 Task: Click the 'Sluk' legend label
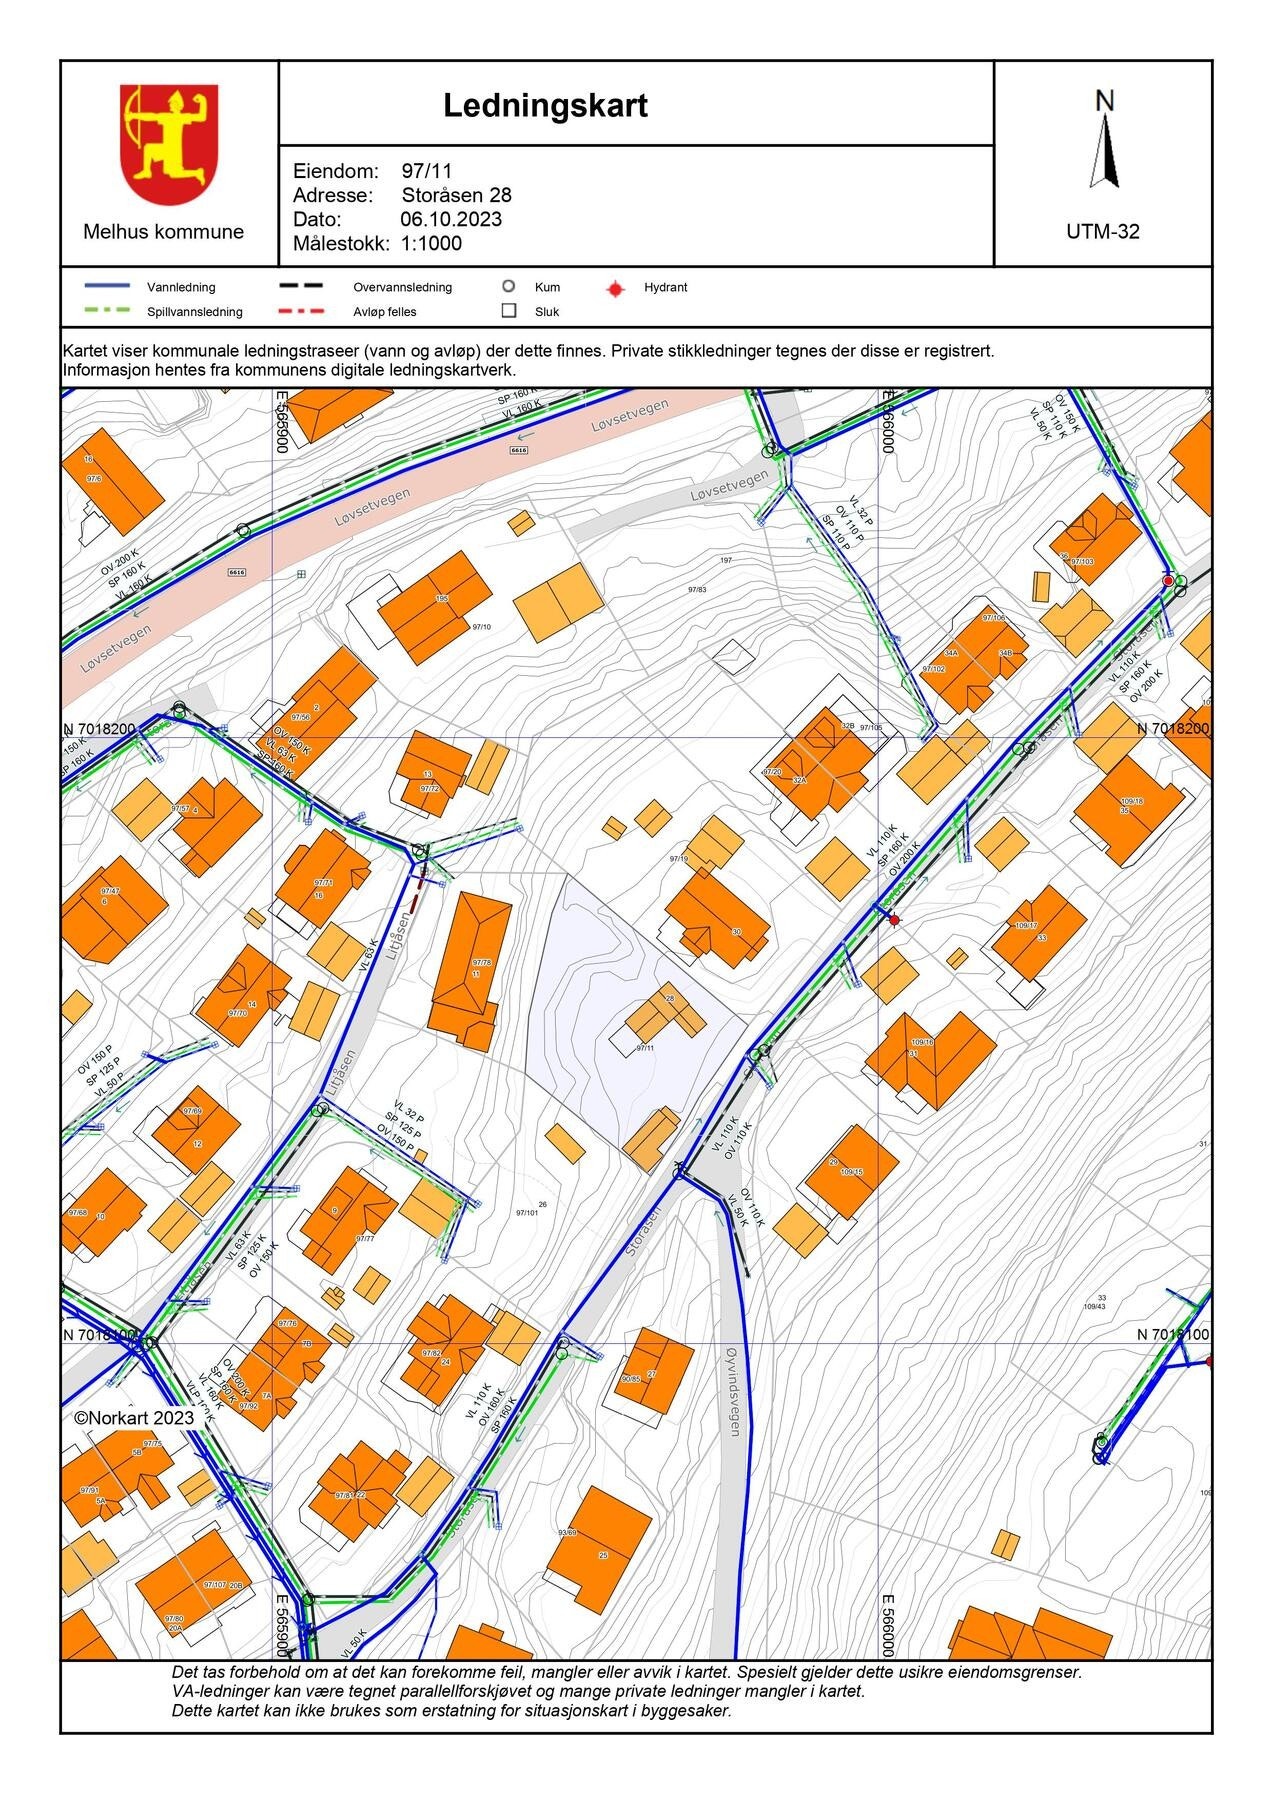[547, 312]
